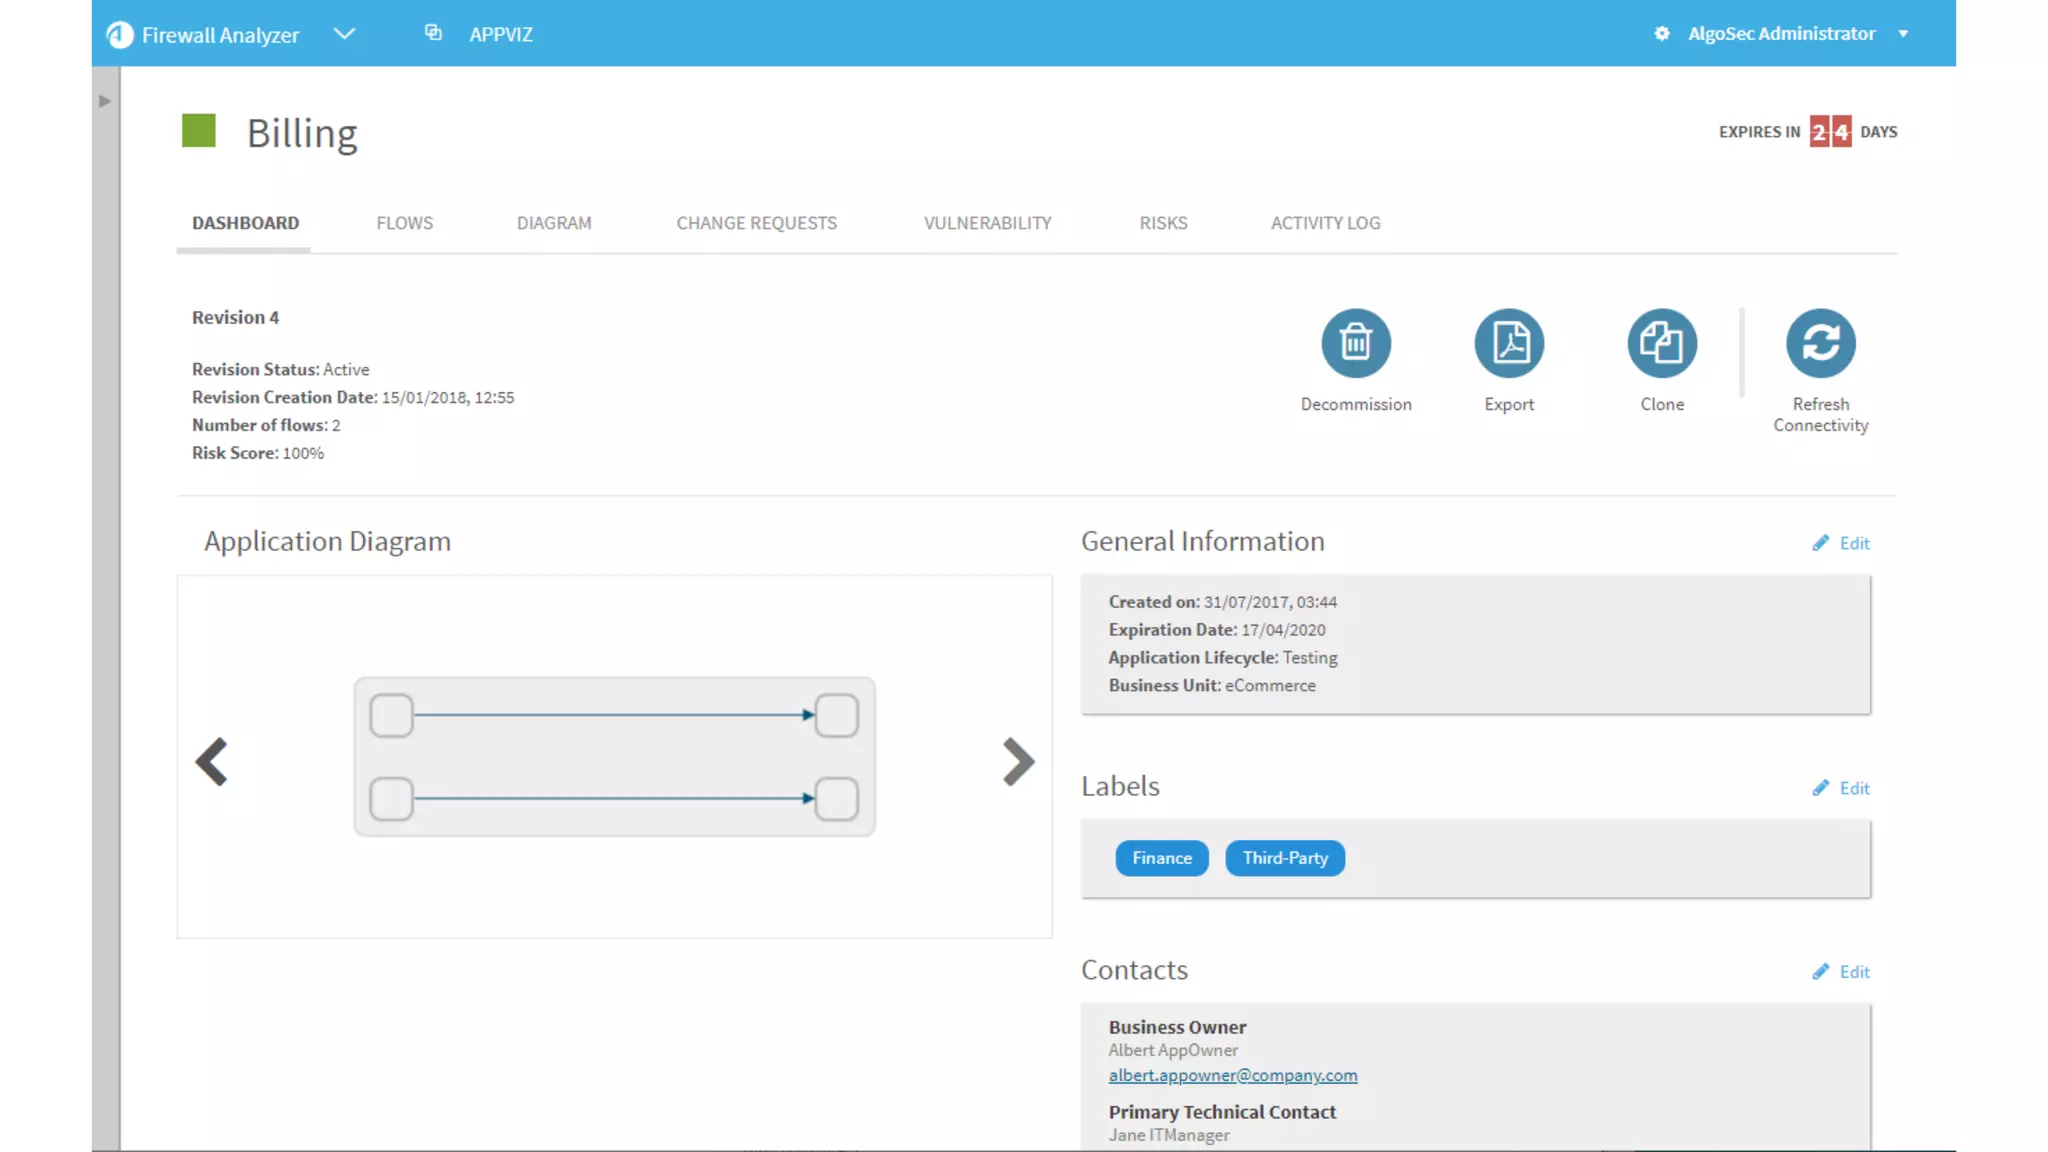
Task: Click the Finance label tag
Action: click(1161, 858)
